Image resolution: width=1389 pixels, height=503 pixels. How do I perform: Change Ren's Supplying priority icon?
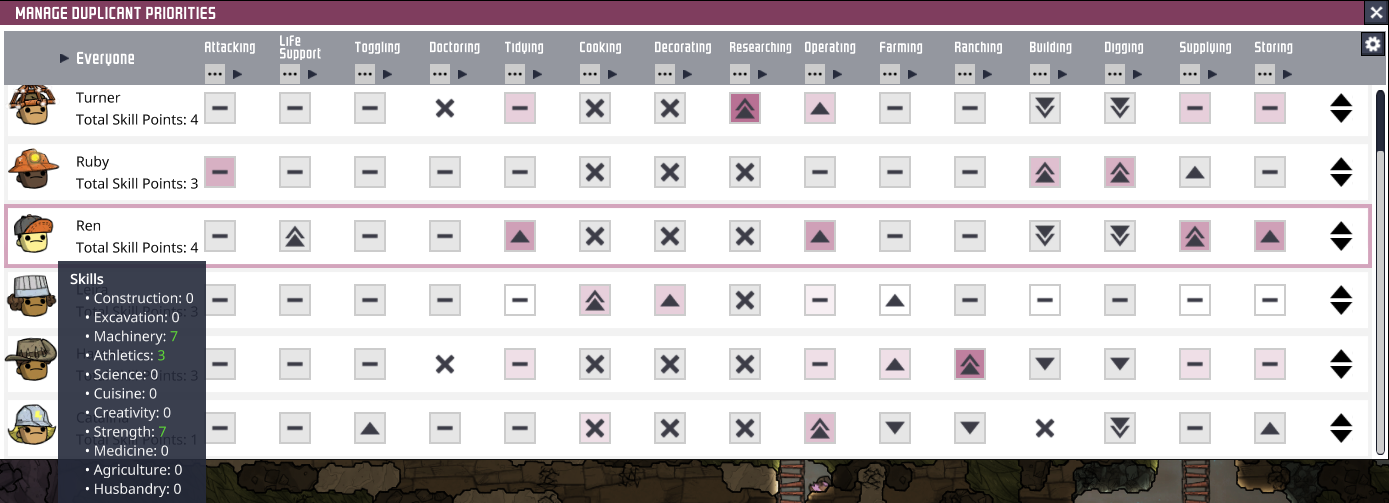click(x=1195, y=236)
